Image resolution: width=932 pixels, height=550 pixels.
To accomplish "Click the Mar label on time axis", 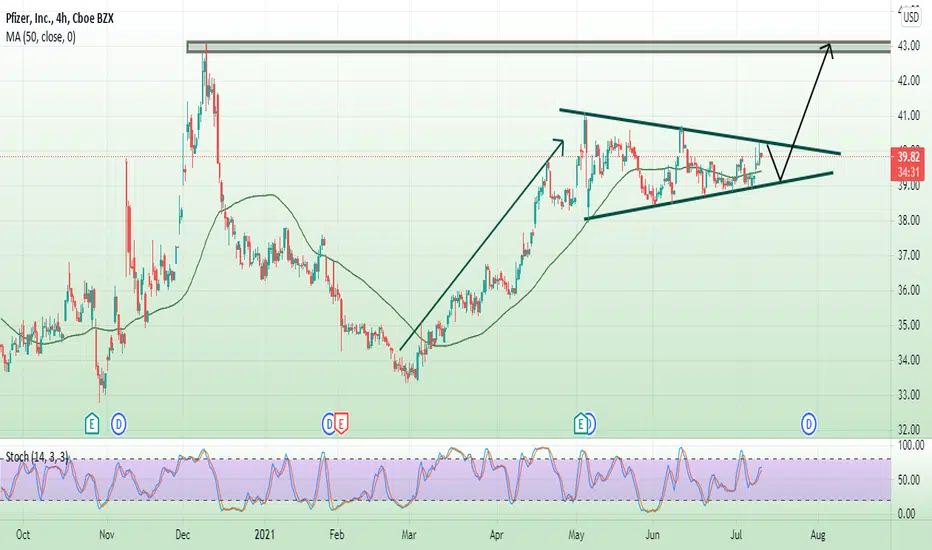I will click(408, 535).
